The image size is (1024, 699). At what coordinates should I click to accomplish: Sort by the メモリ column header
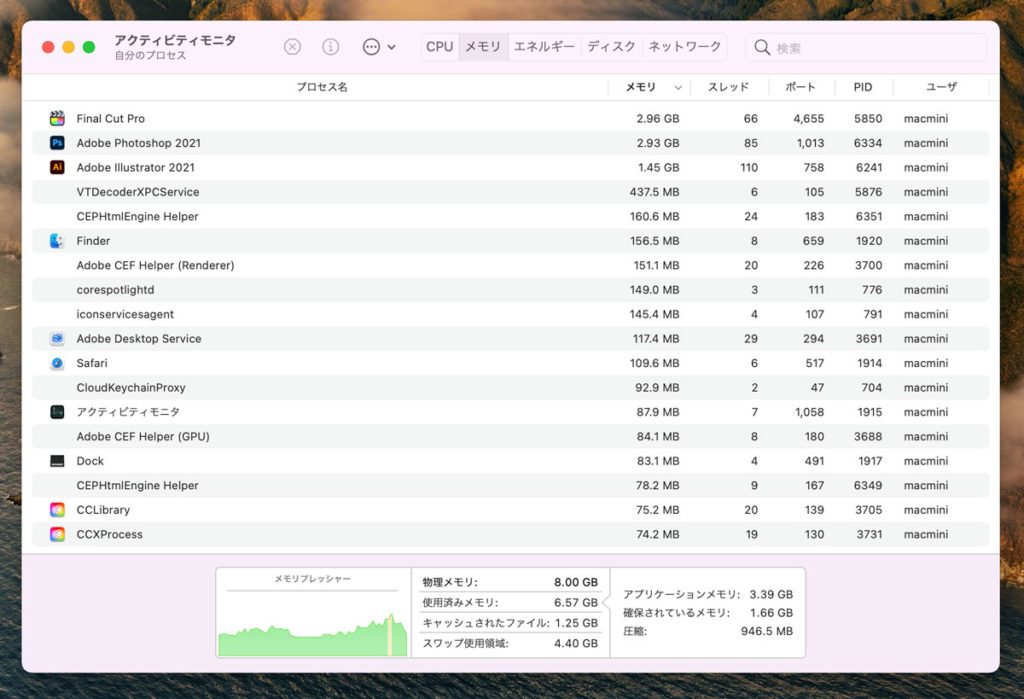pyautogui.click(x=640, y=87)
